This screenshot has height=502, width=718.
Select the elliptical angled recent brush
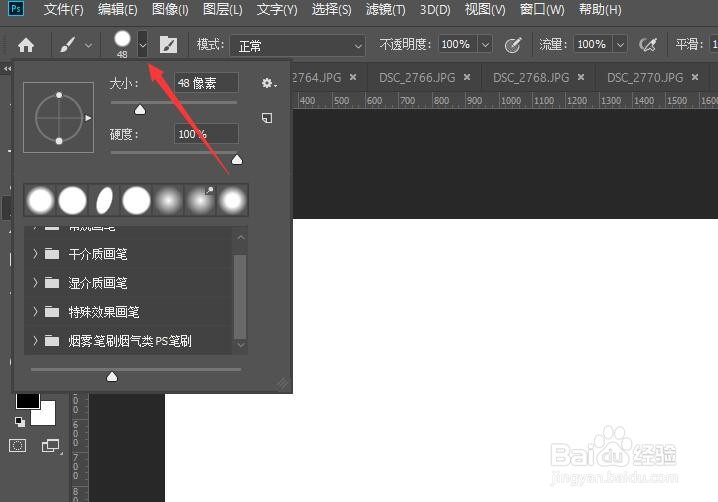104,200
